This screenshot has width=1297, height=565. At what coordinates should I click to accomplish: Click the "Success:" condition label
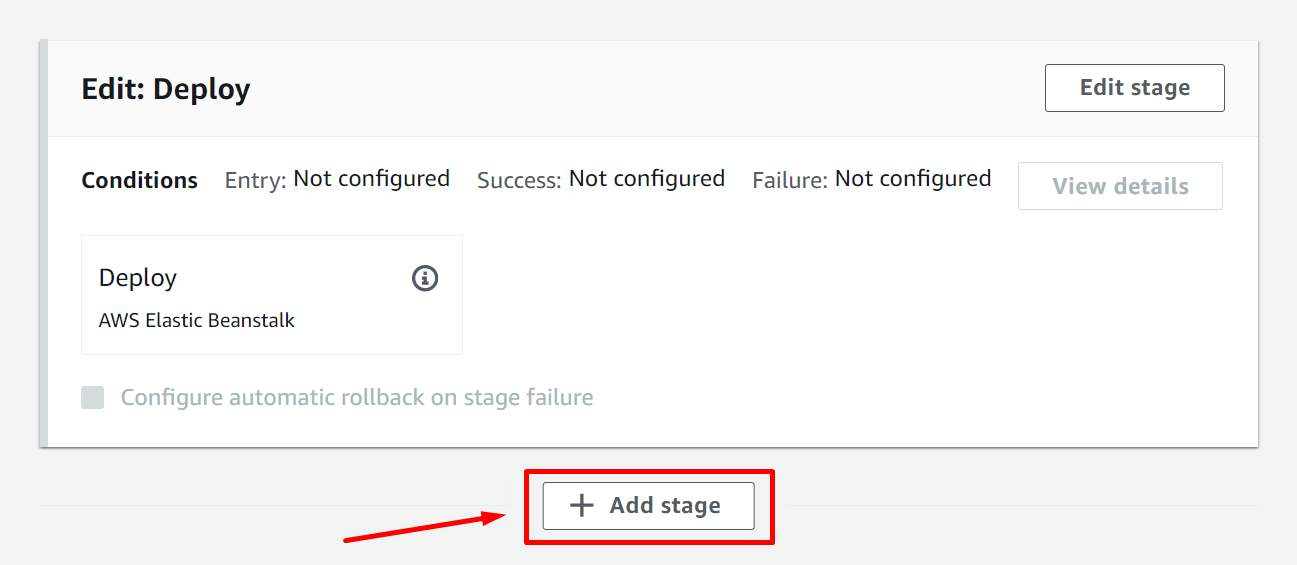click(x=519, y=180)
